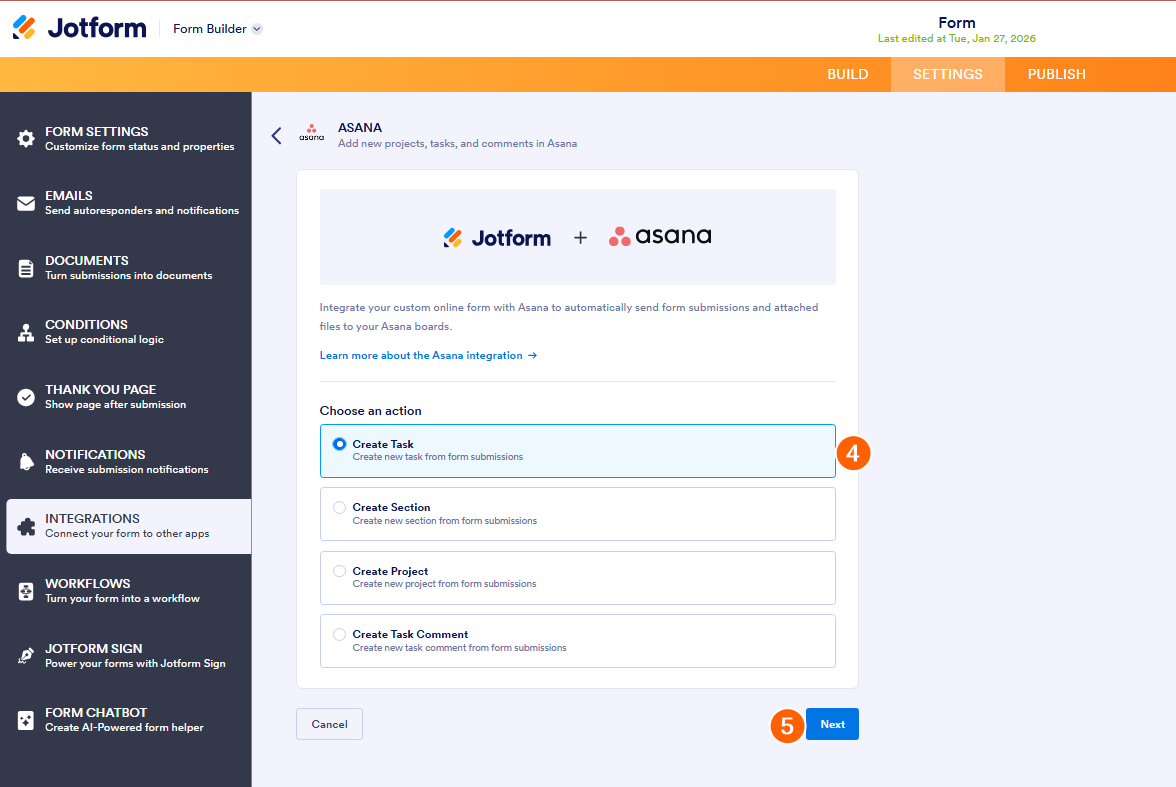The width and height of the screenshot is (1176, 787).
Task: Open the Form Builder dropdown
Action: (x=217, y=28)
